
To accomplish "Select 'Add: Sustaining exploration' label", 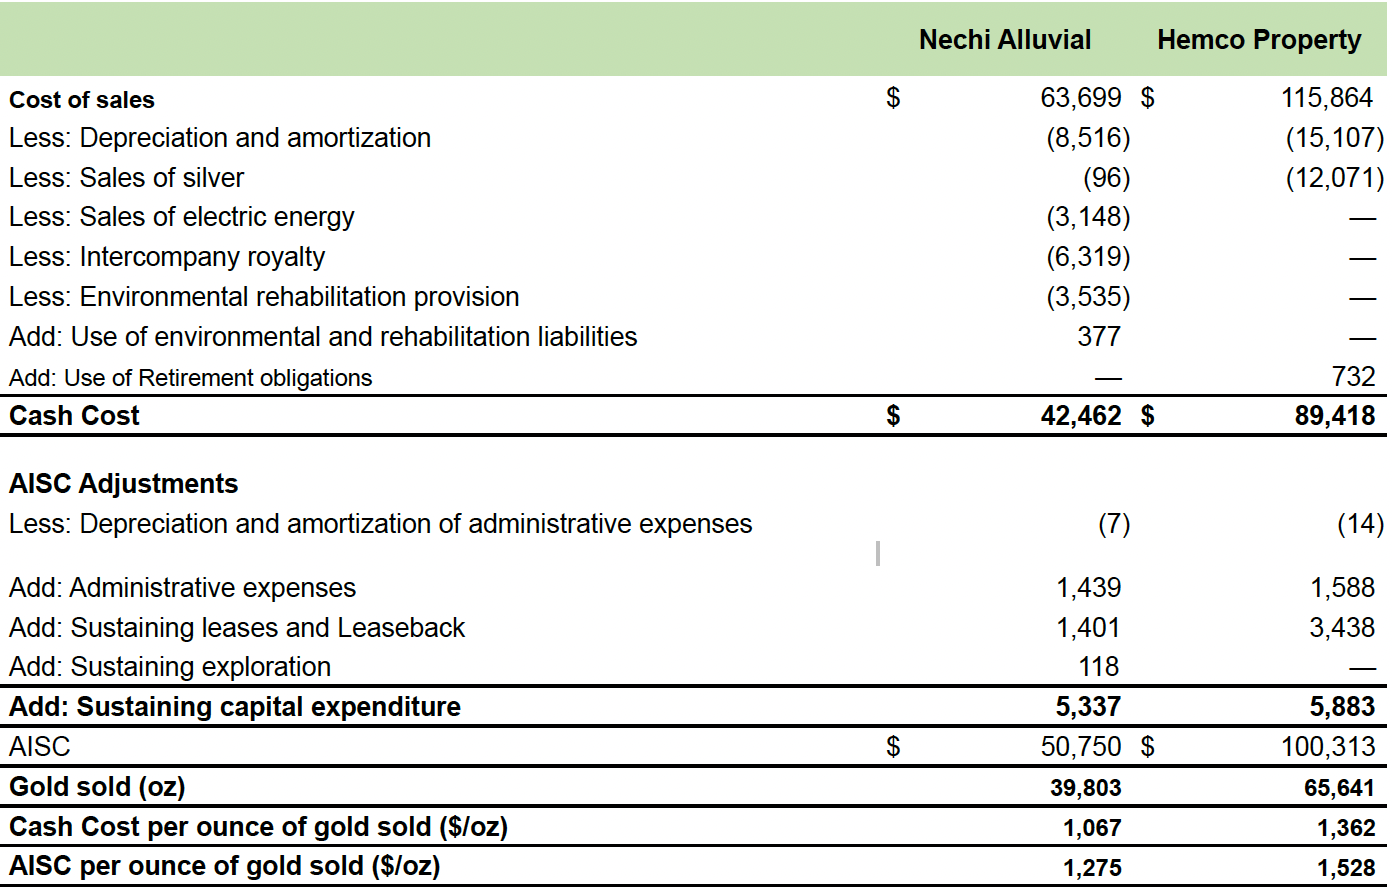I will (170, 667).
